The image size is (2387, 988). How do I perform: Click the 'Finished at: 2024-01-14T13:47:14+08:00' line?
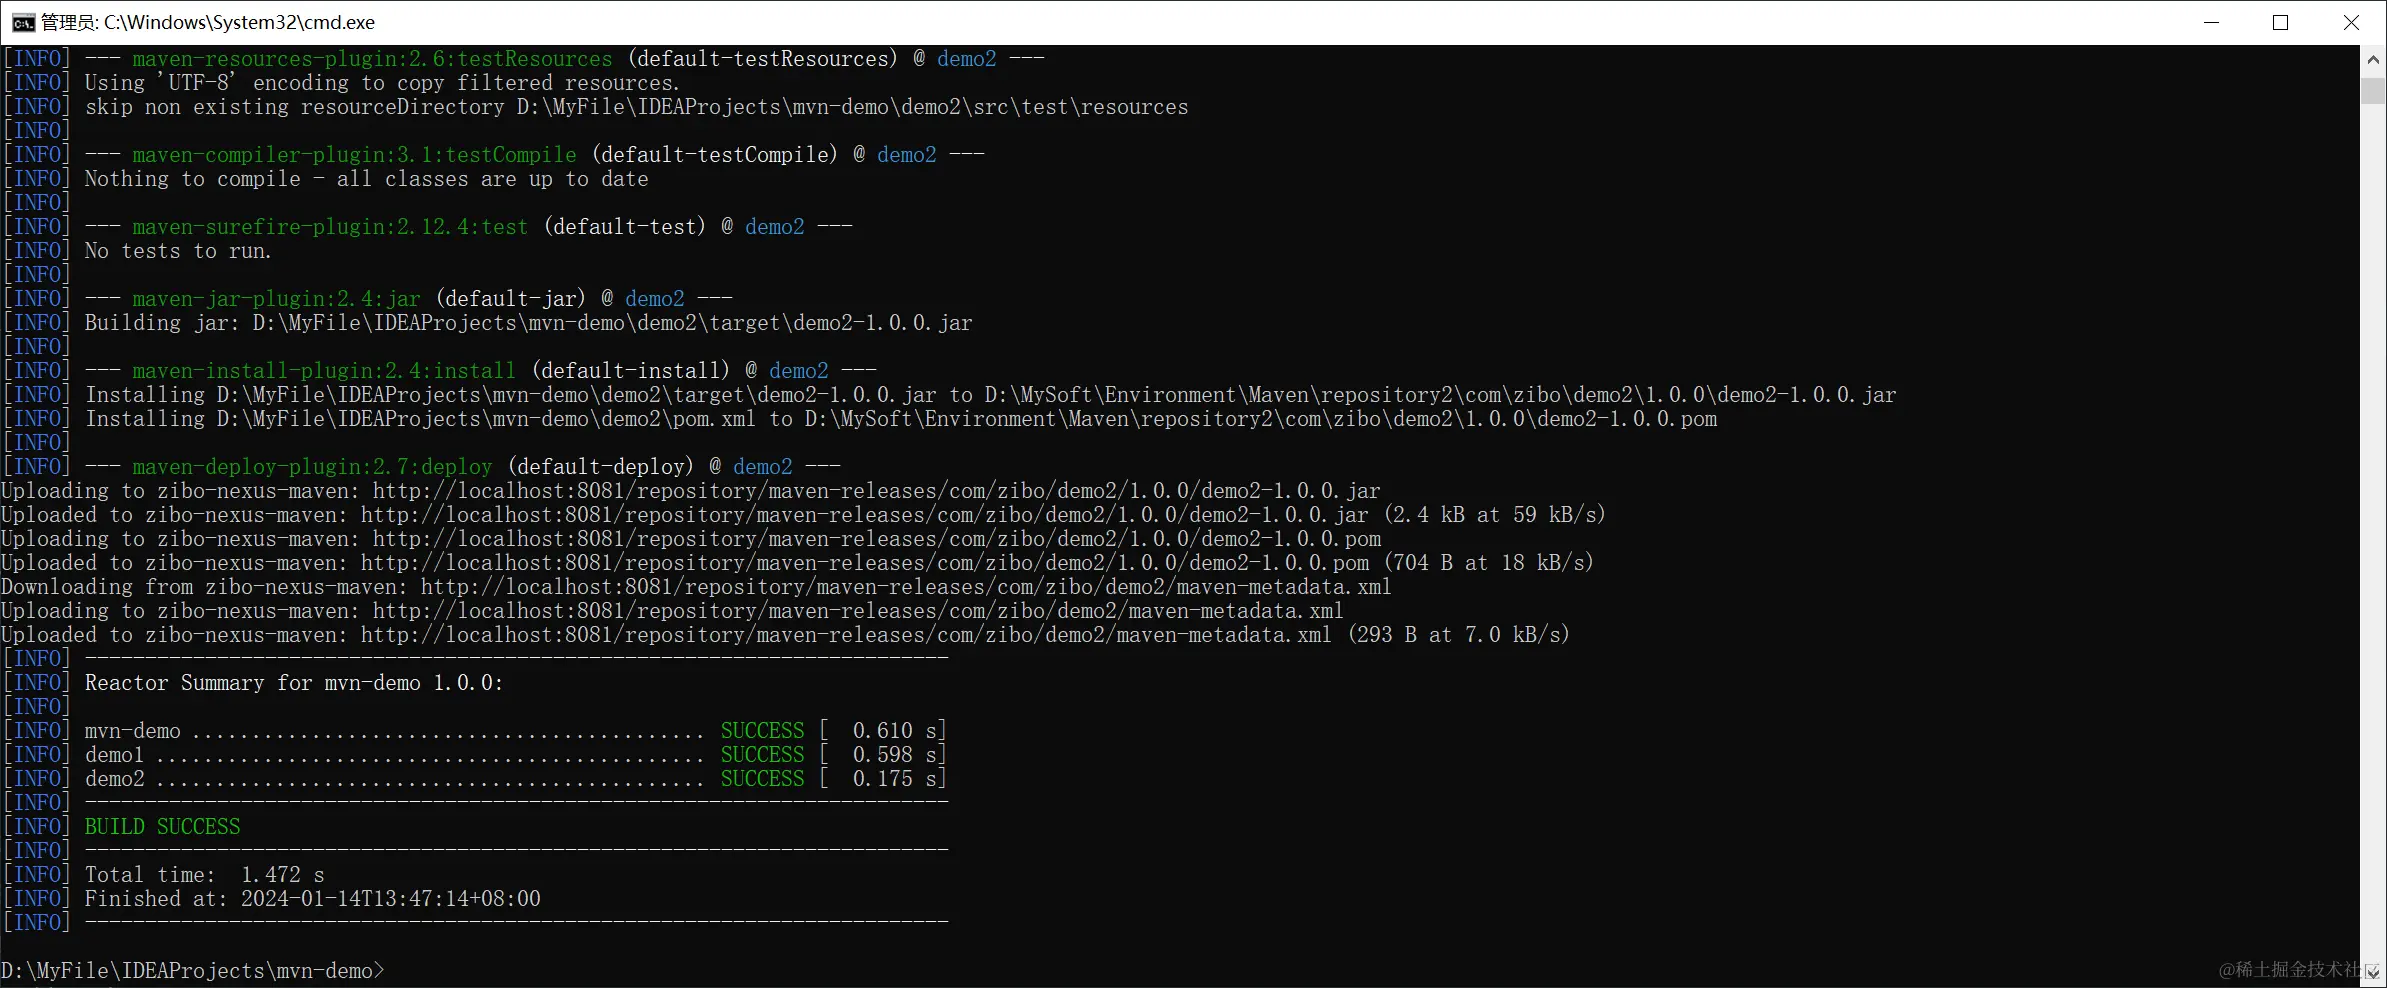tap(312, 899)
